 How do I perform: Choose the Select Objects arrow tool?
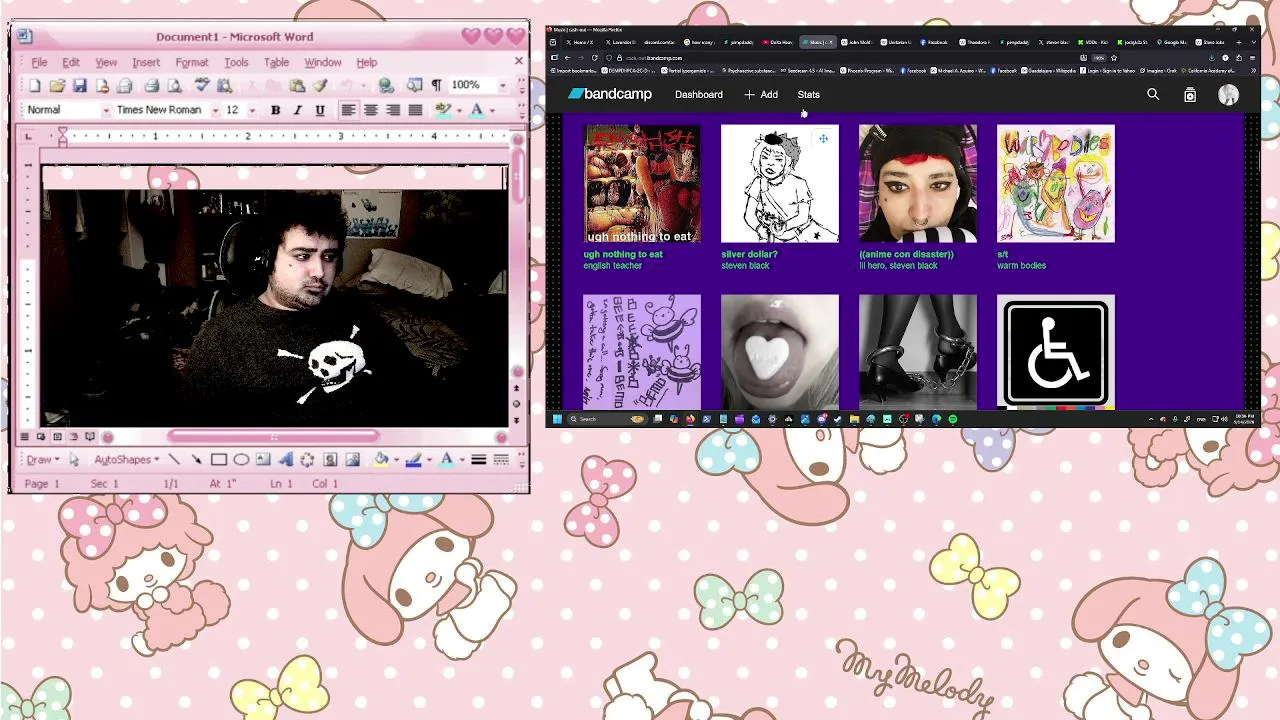74,460
